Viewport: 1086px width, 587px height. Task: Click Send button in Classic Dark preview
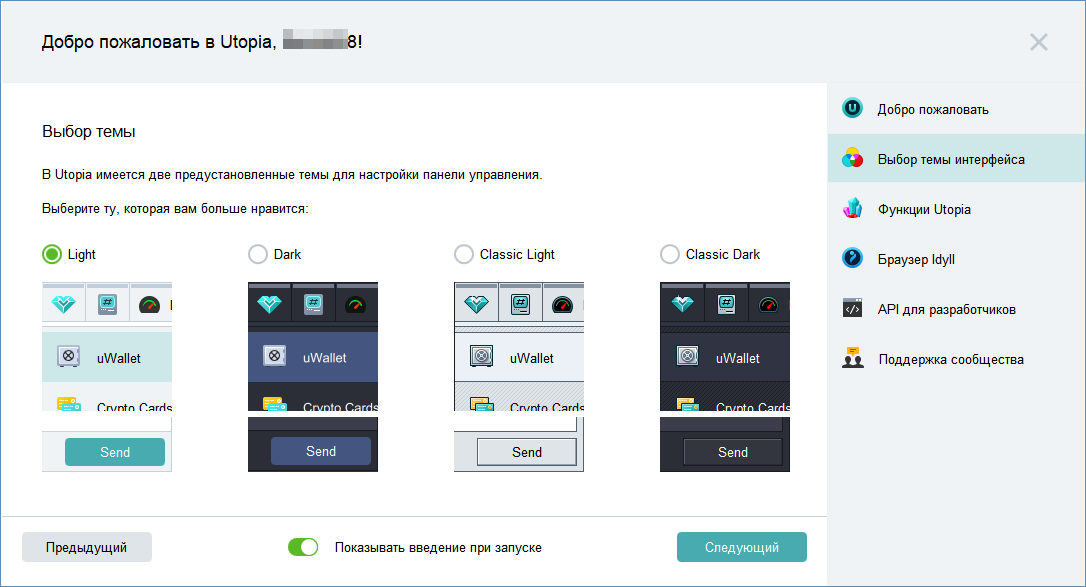(x=733, y=452)
